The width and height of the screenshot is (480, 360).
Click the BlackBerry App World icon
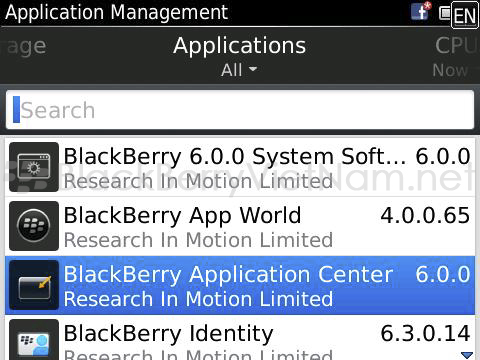click(x=34, y=226)
